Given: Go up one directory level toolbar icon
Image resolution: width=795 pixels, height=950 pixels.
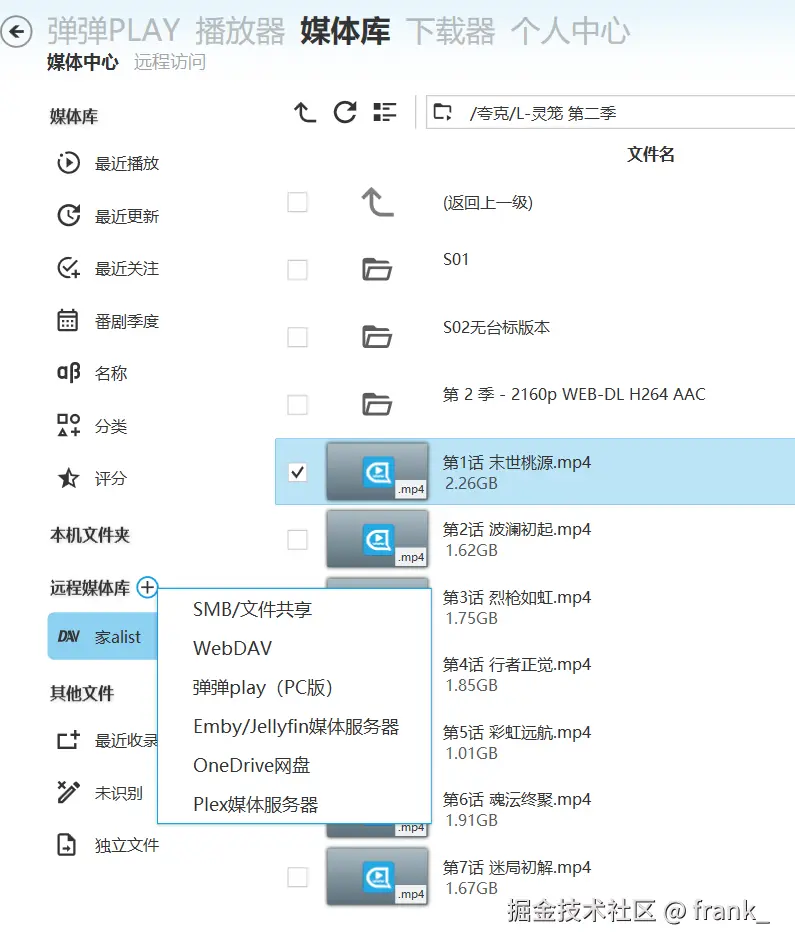Looking at the screenshot, I should pos(305,112).
